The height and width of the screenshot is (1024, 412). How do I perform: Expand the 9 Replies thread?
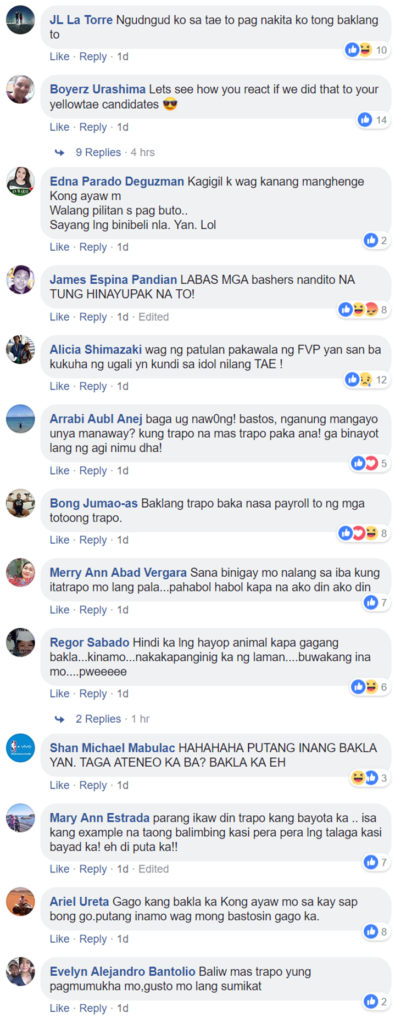pyautogui.click(x=98, y=152)
